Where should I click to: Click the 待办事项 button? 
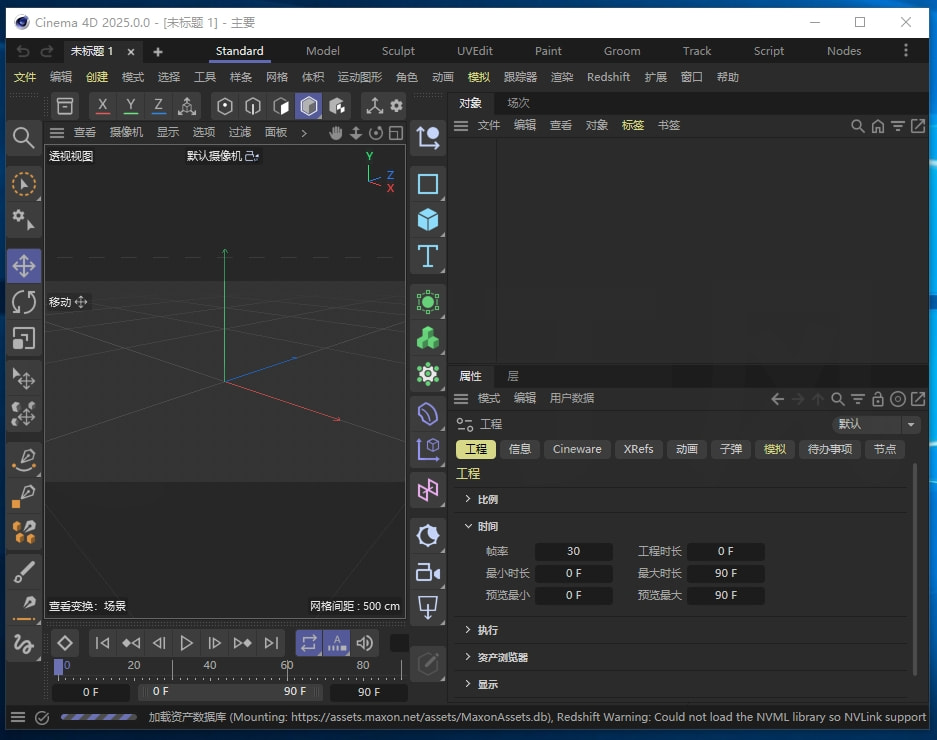829,449
